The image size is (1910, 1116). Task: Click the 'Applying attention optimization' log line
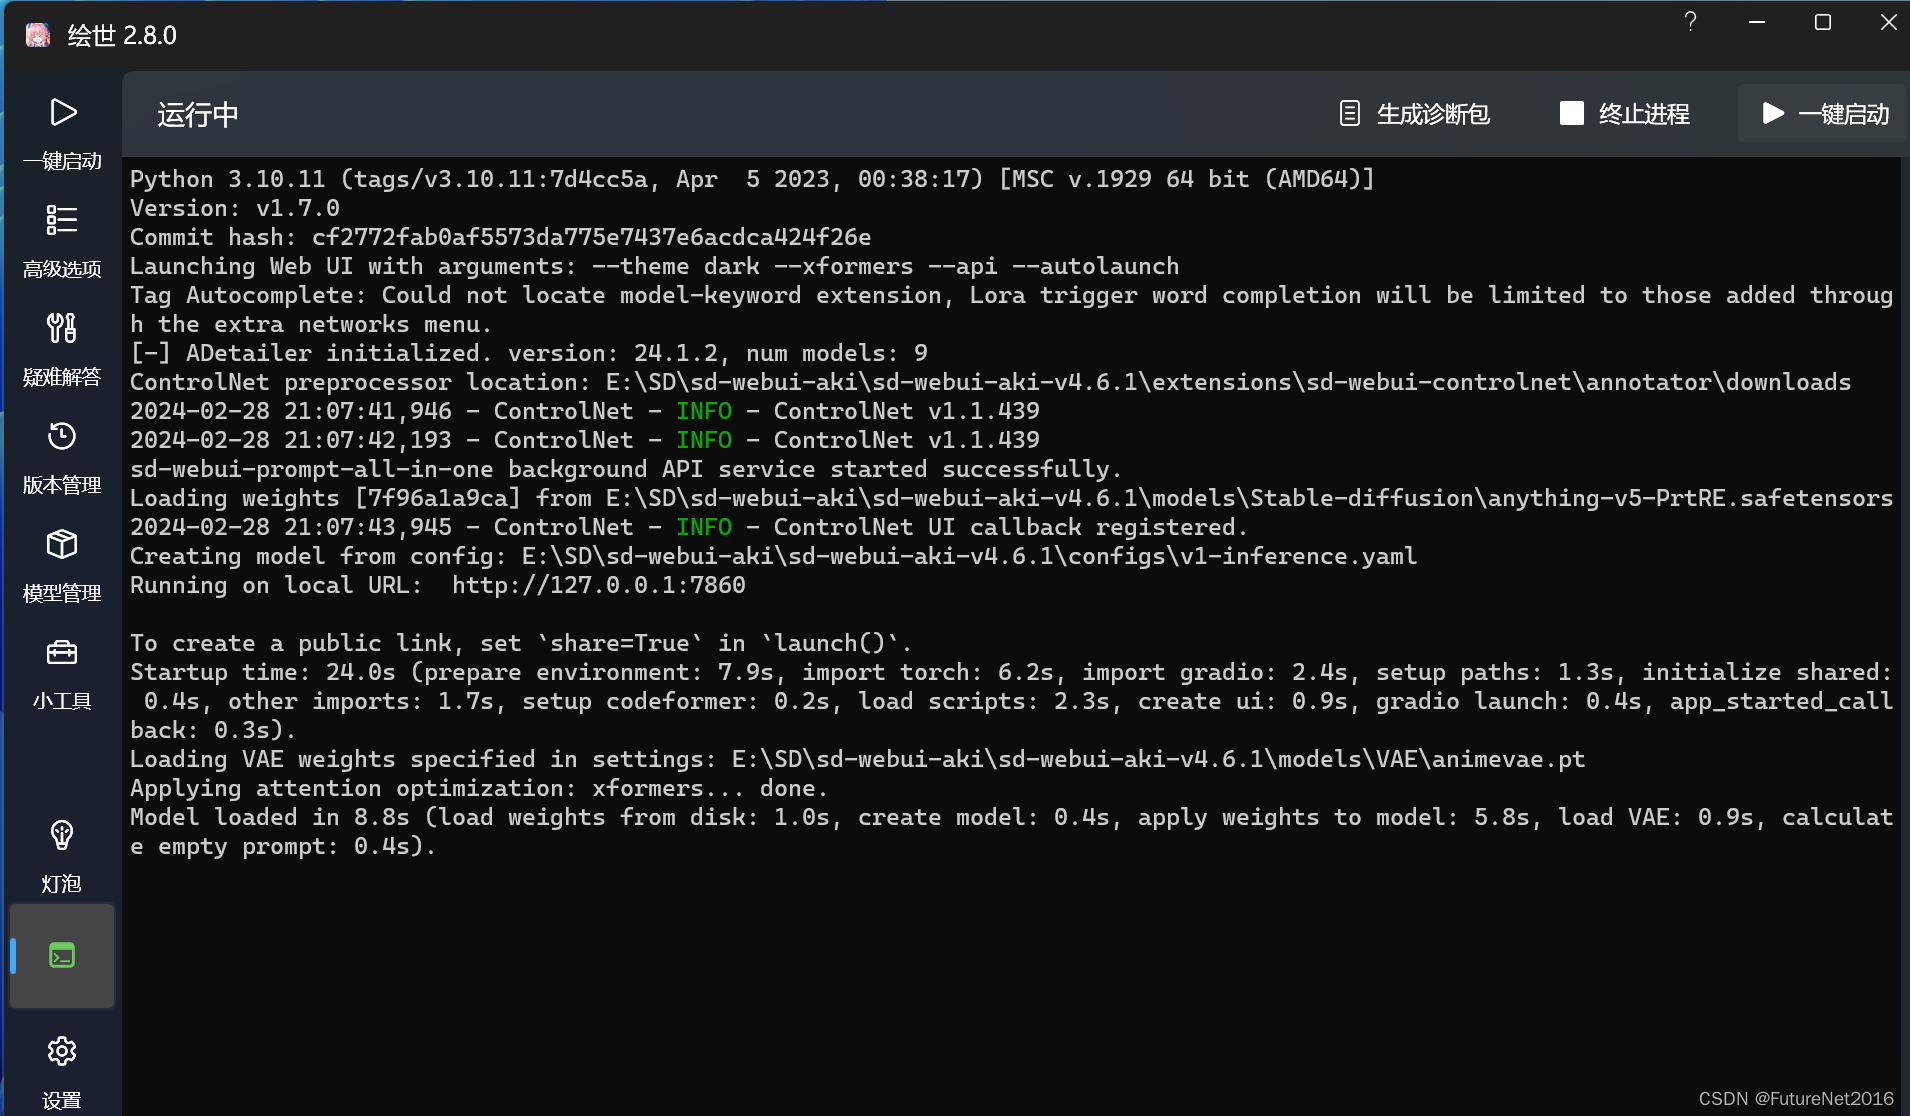[x=479, y=788]
